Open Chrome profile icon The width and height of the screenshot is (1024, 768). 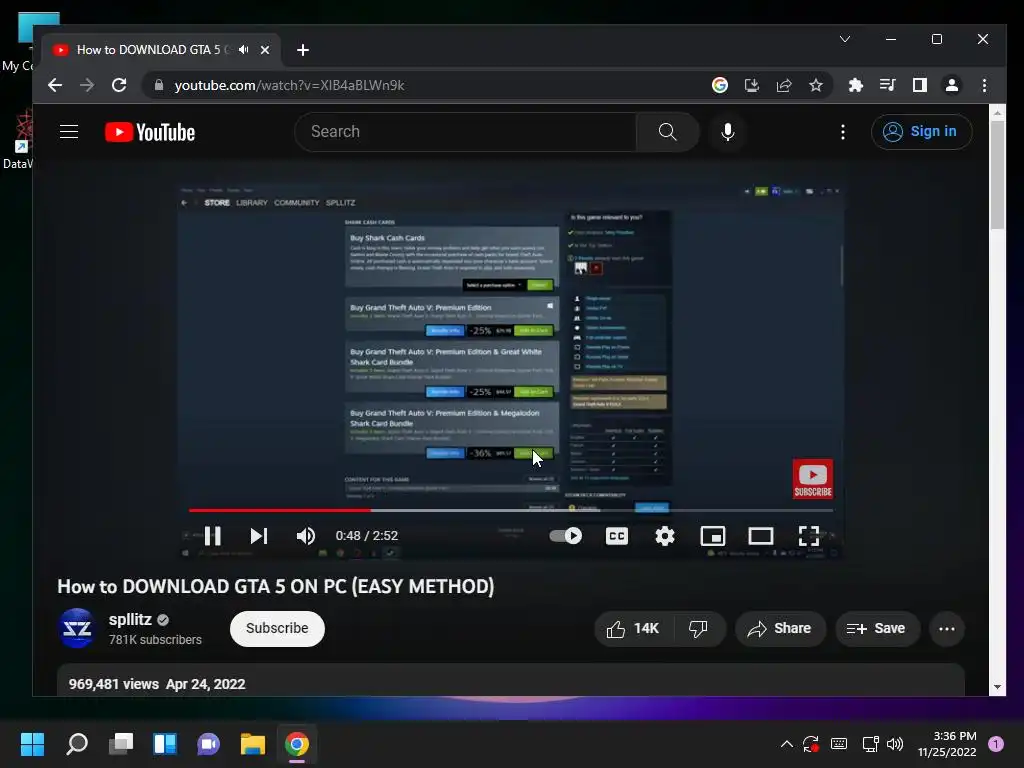[952, 85]
